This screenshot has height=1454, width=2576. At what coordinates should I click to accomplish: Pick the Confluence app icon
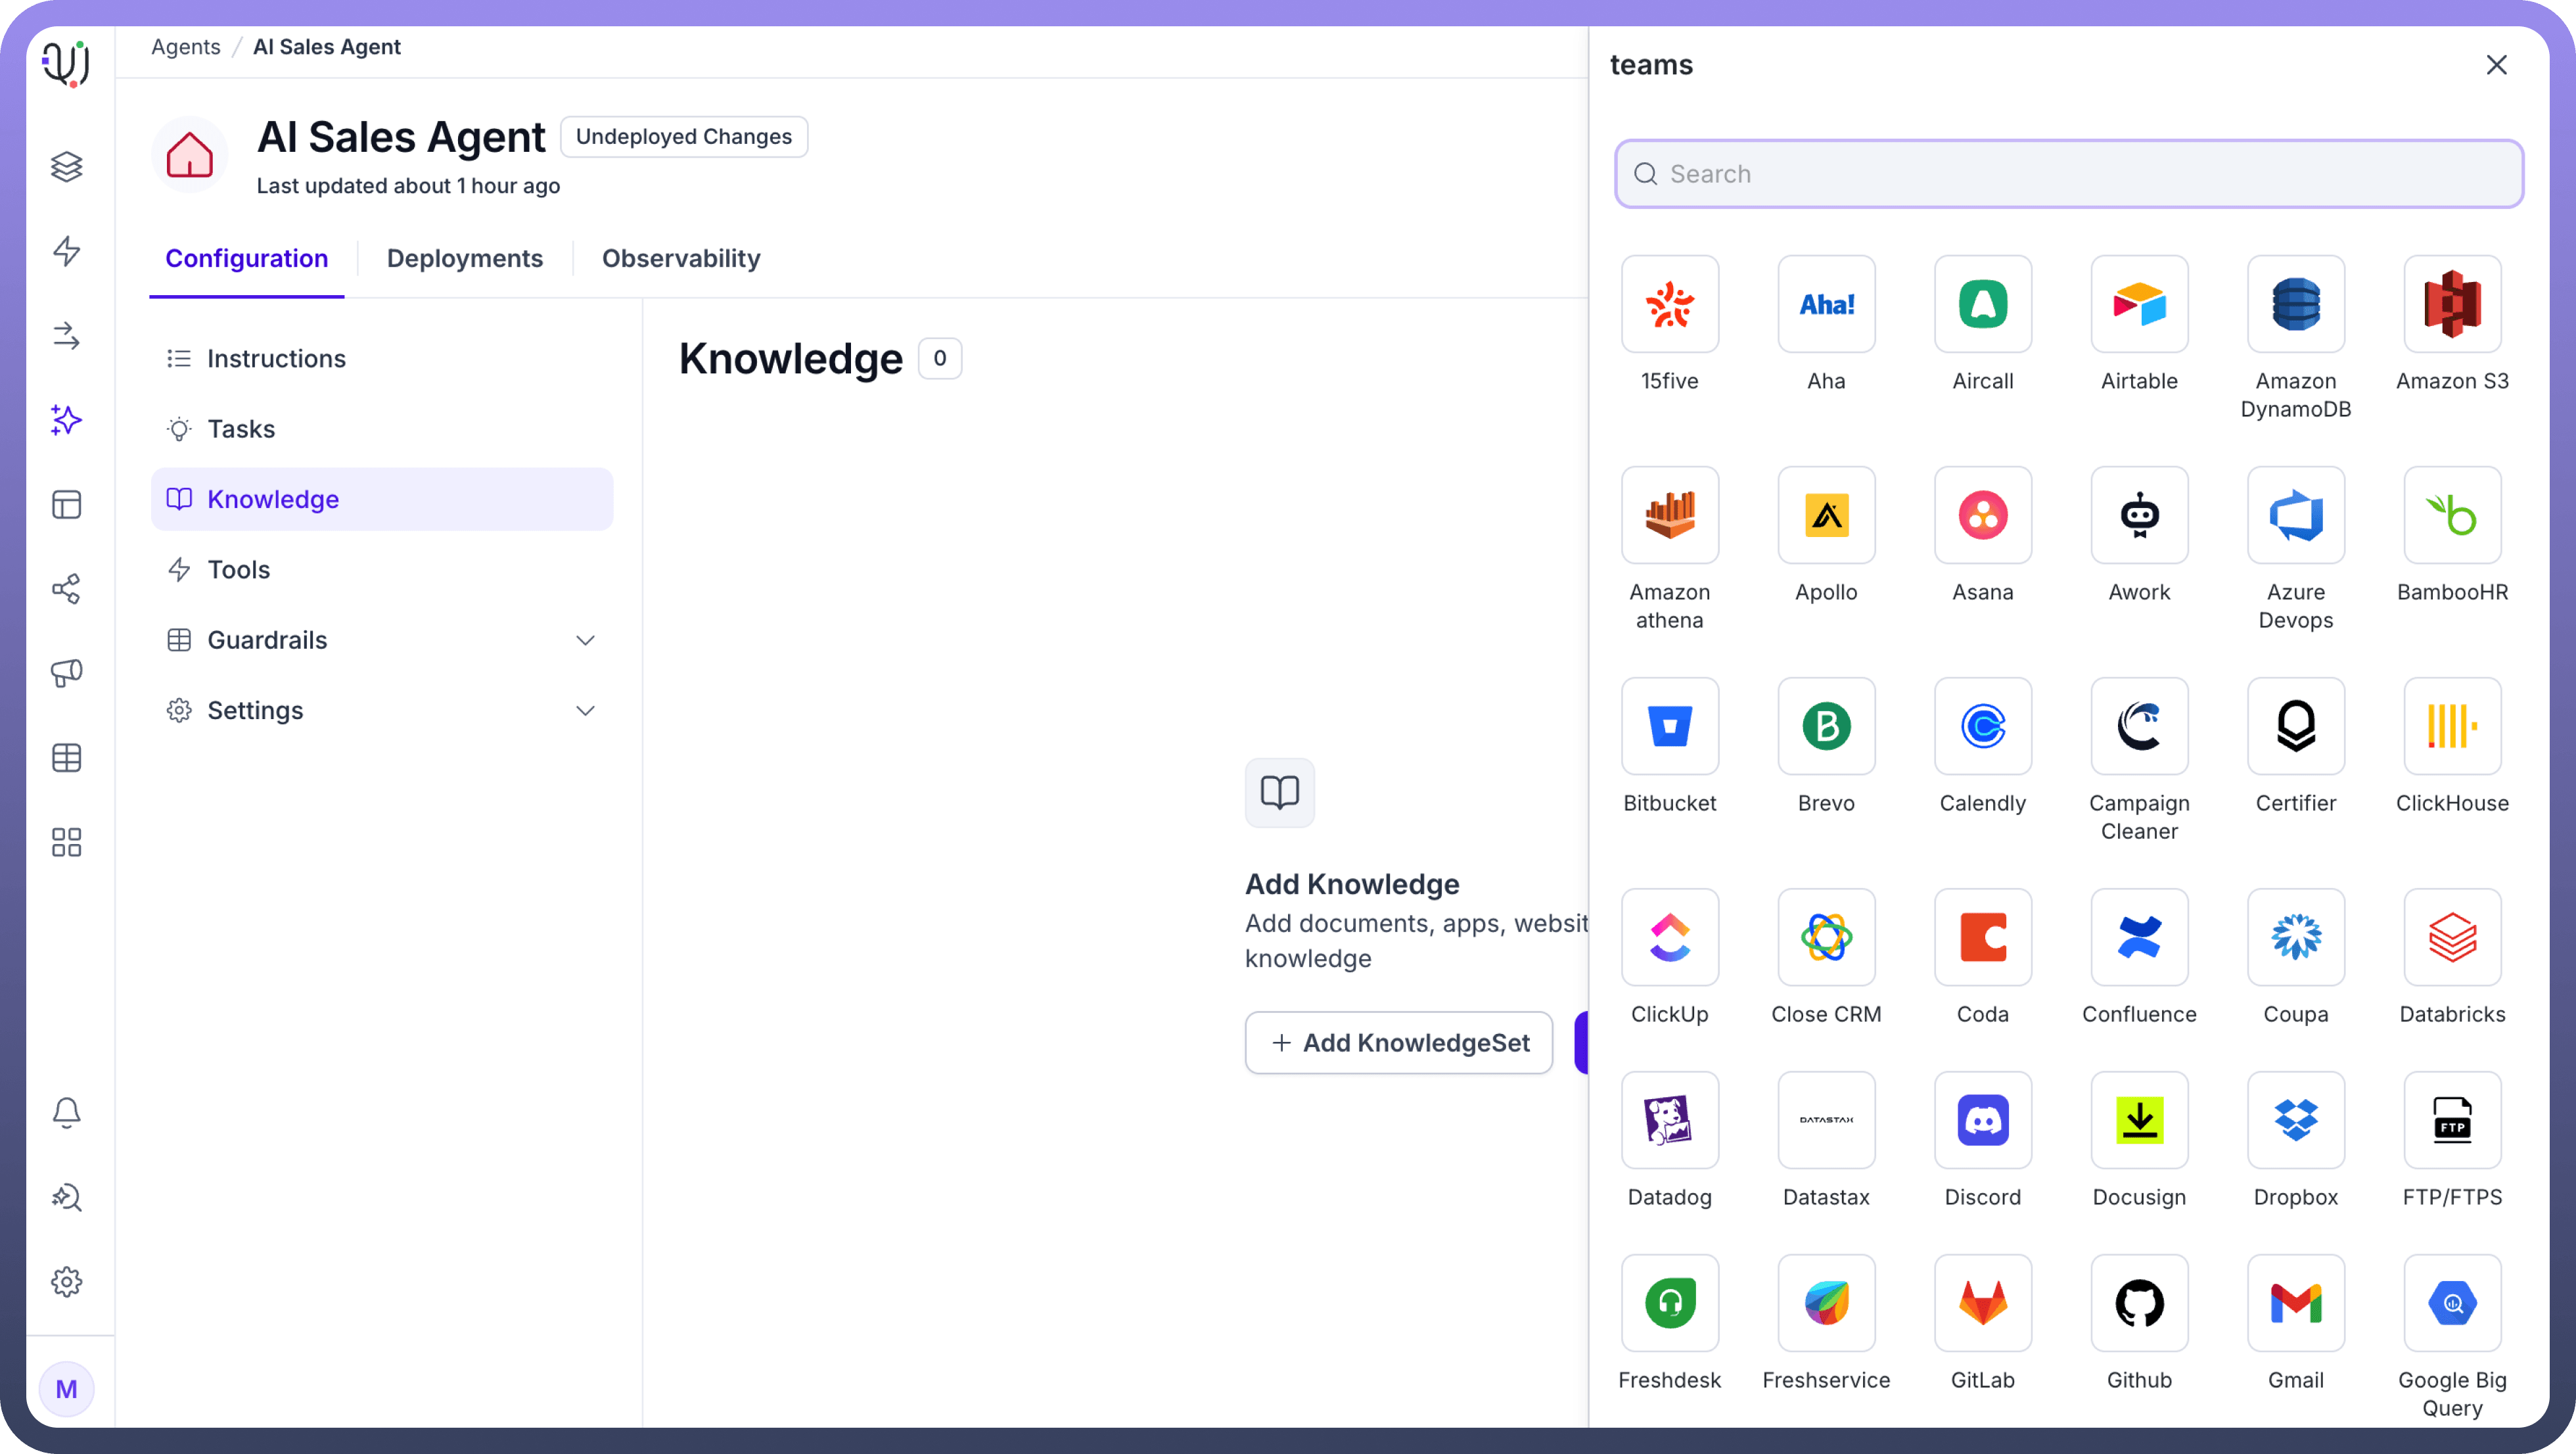2139,937
